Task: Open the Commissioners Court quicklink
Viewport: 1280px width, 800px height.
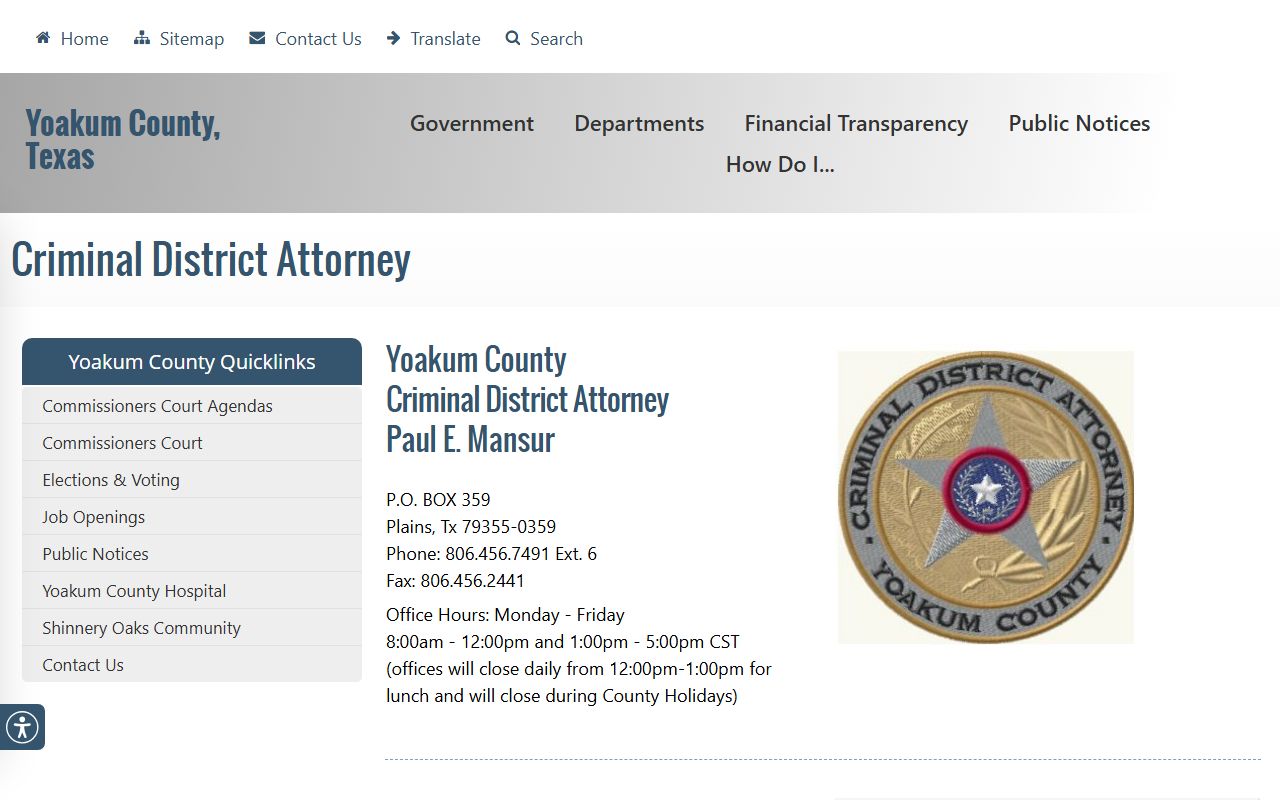Action: click(x=192, y=443)
